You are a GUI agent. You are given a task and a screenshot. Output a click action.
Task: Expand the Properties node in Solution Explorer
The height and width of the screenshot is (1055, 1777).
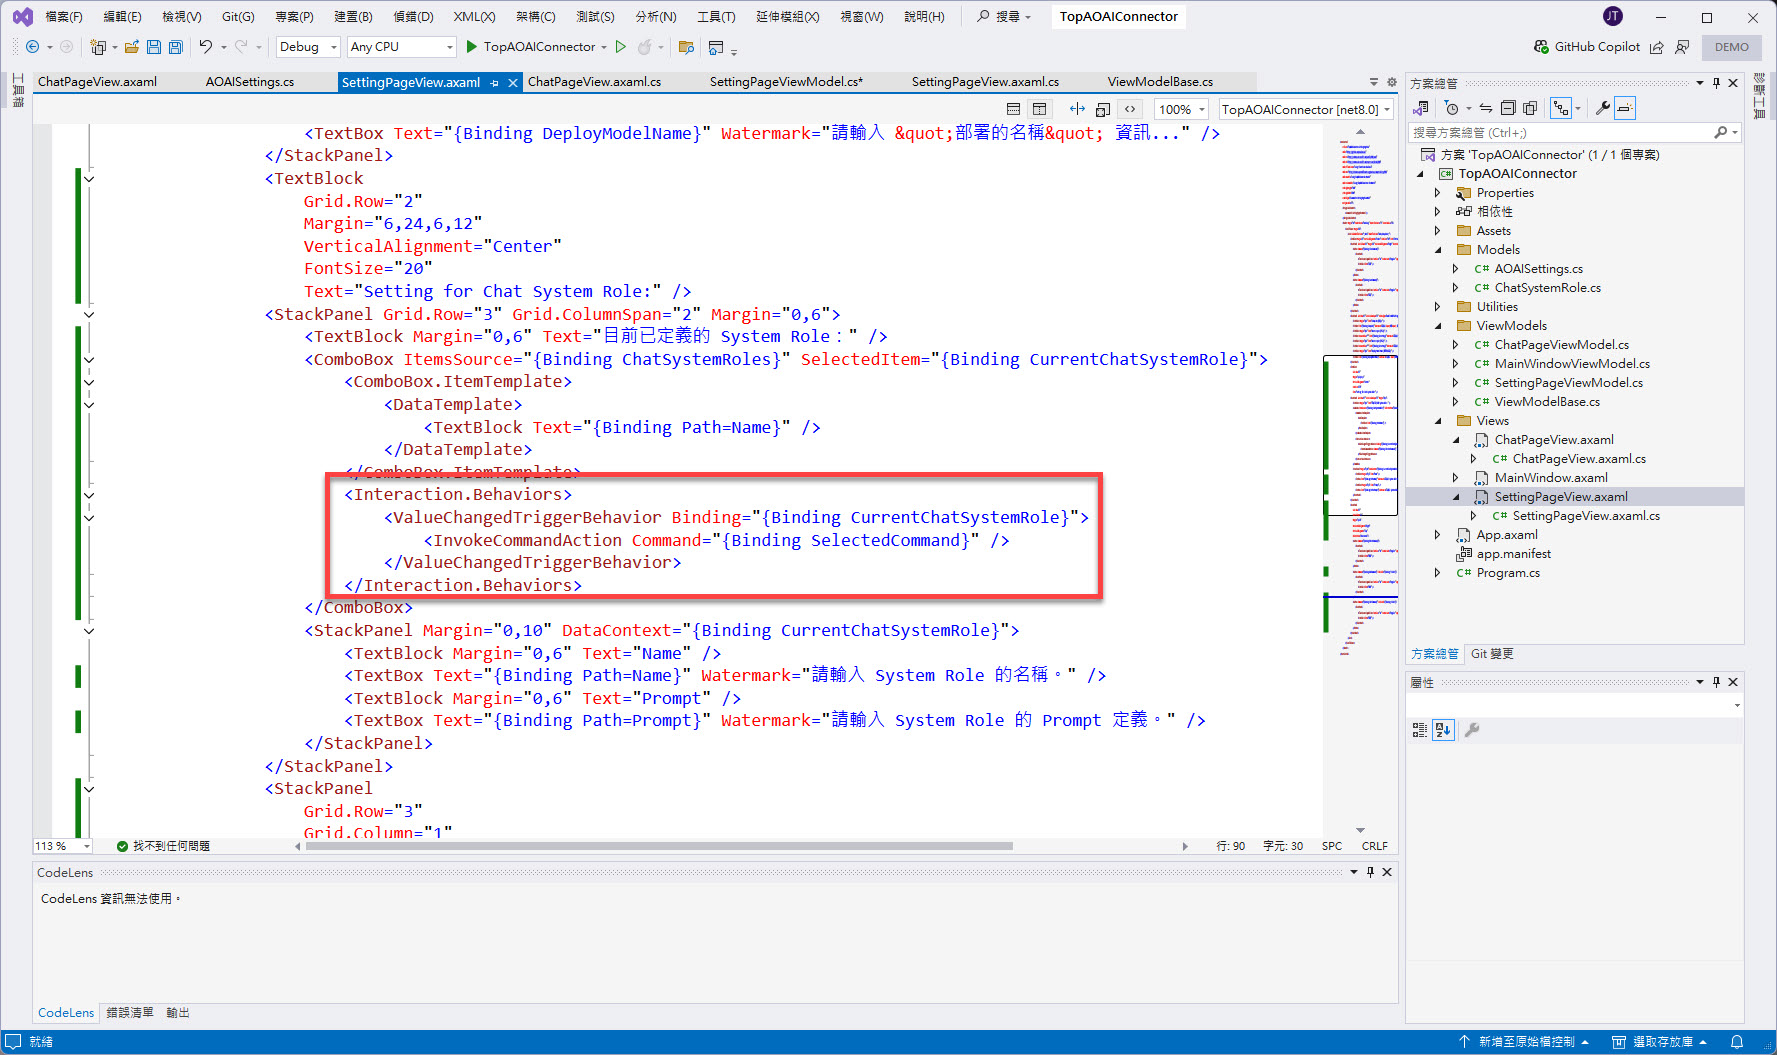click(x=1438, y=193)
